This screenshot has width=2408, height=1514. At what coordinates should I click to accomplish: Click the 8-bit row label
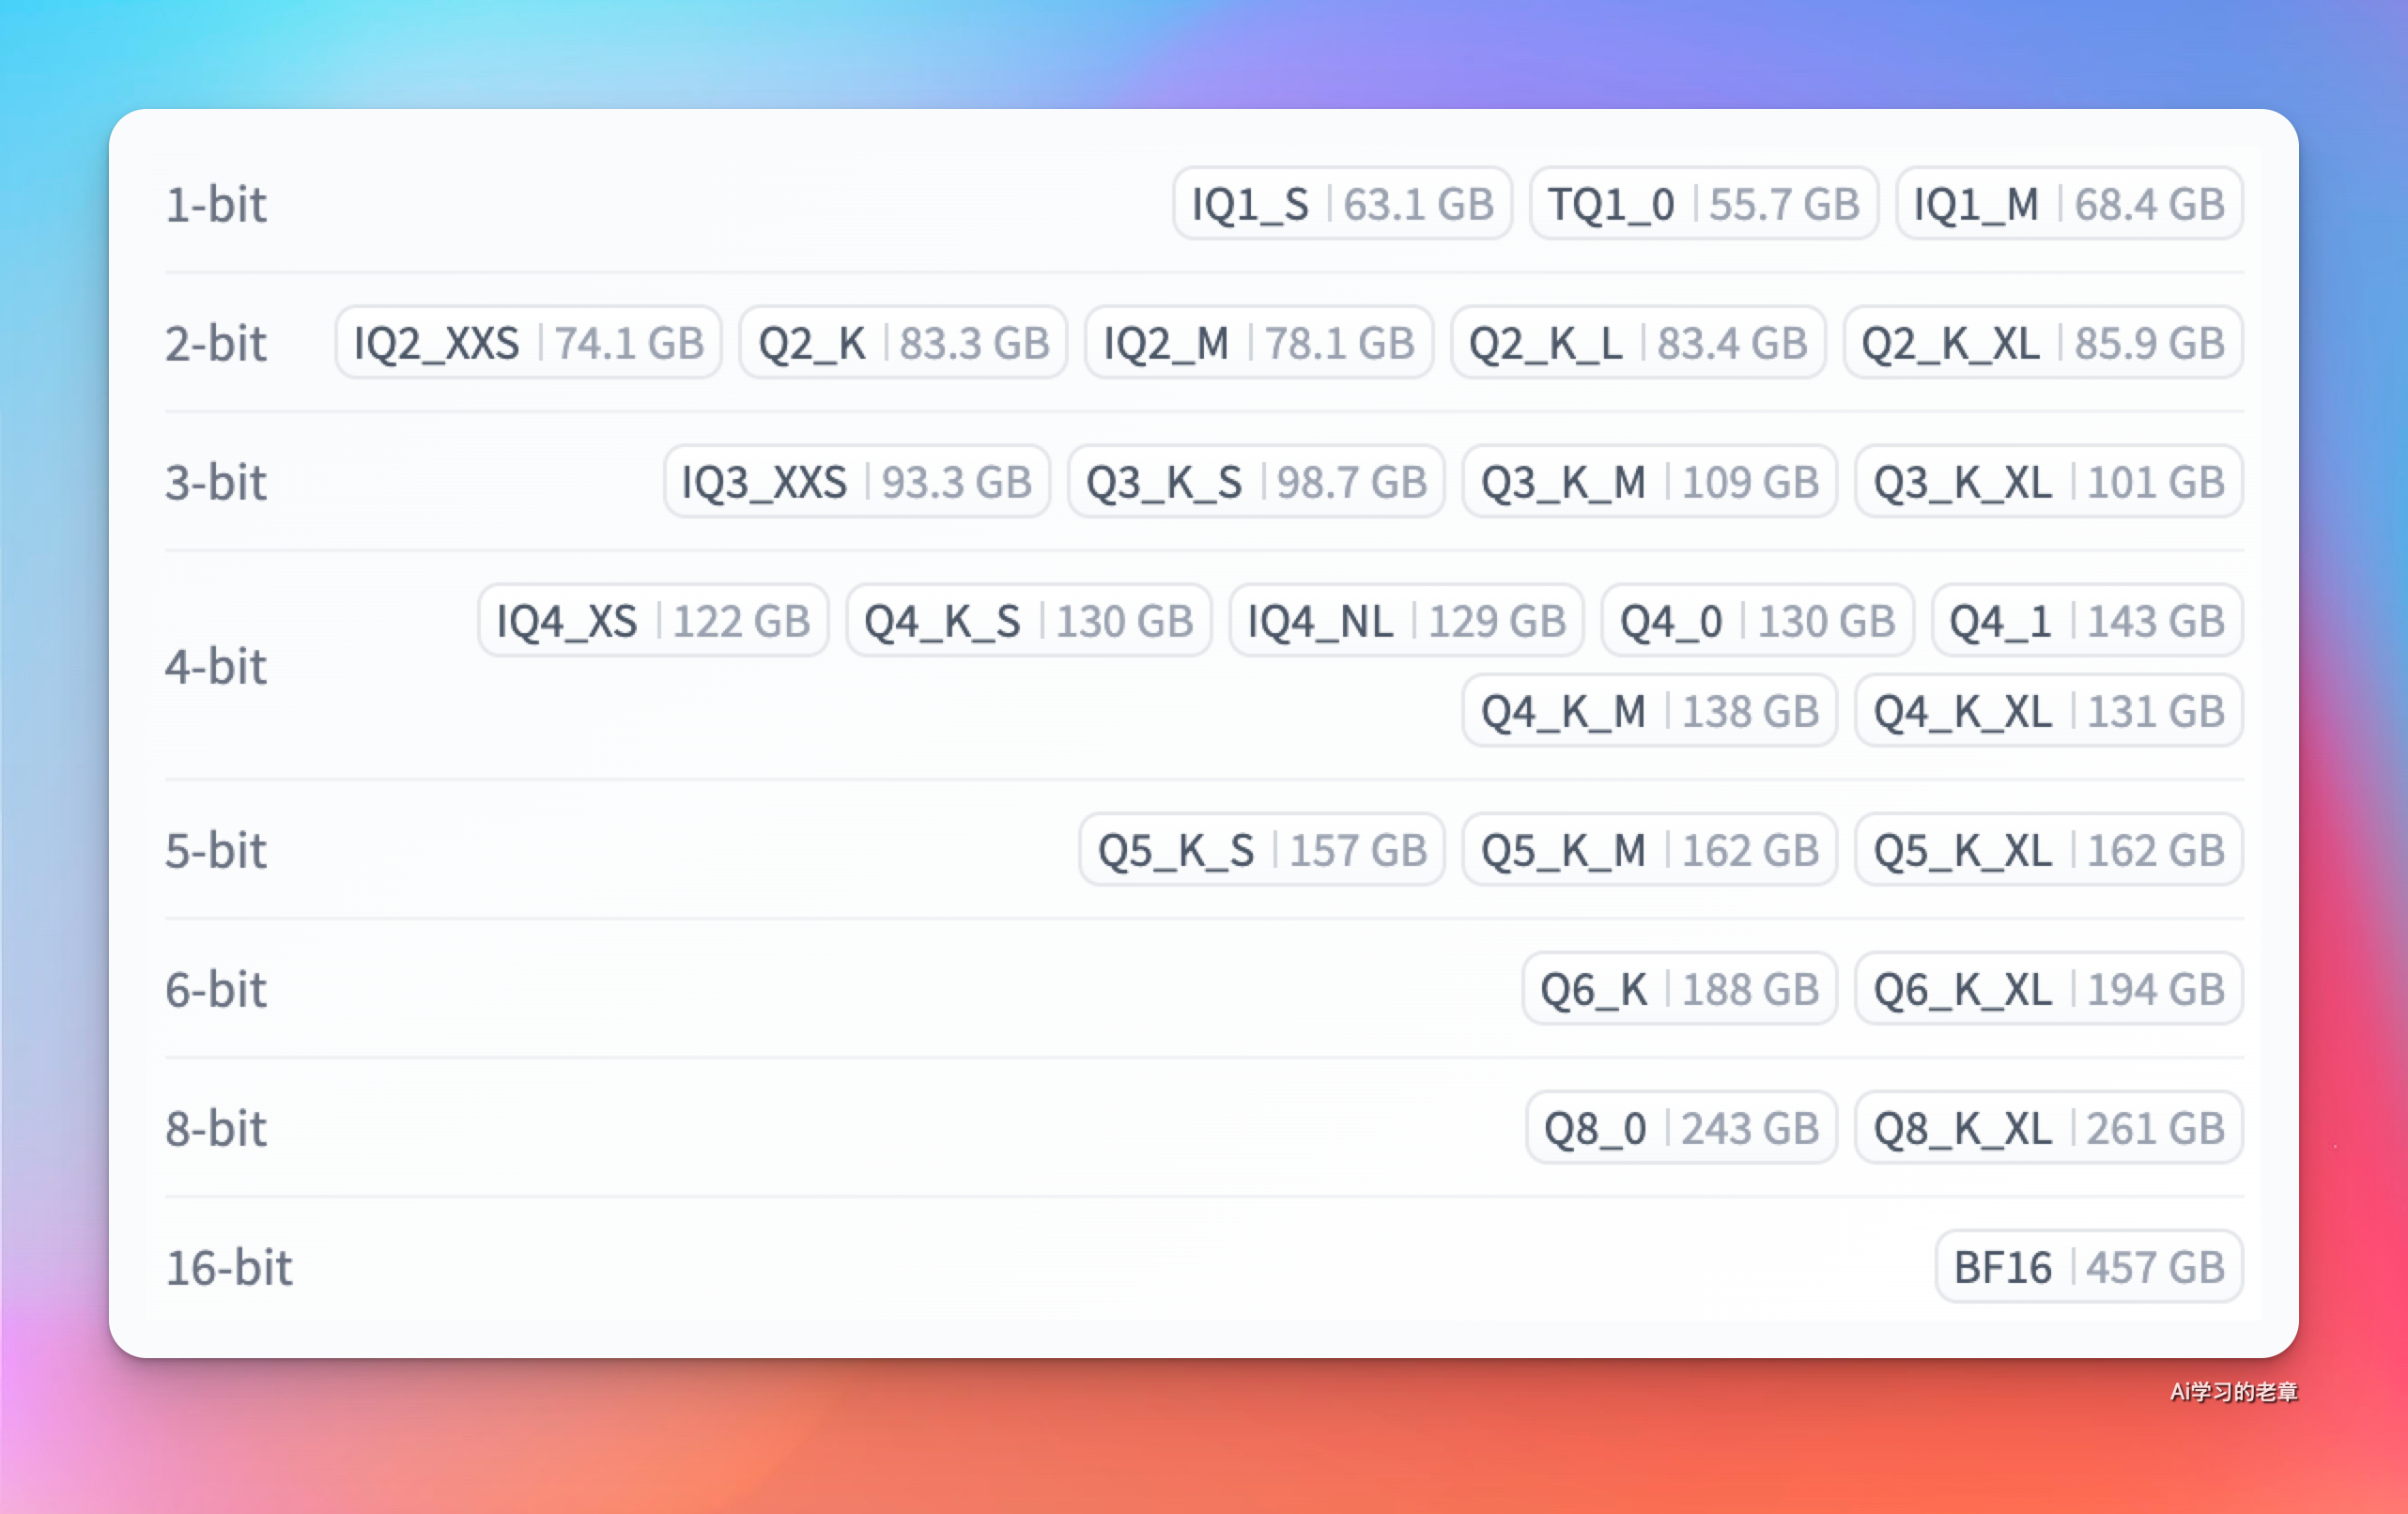click(x=216, y=1128)
